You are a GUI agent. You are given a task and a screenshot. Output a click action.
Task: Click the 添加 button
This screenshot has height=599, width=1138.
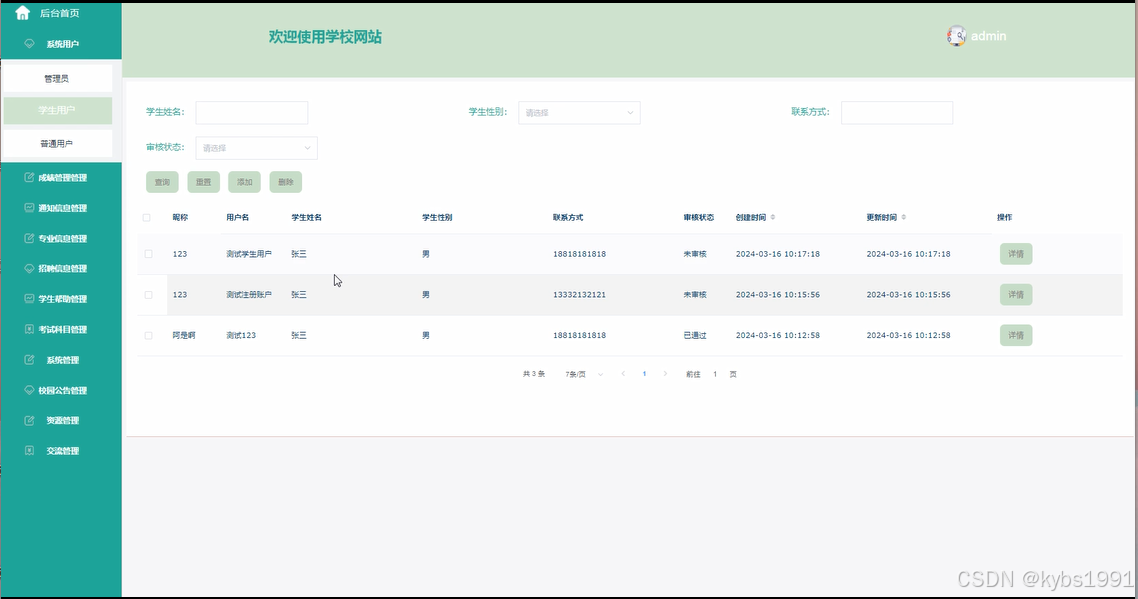point(245,182)
